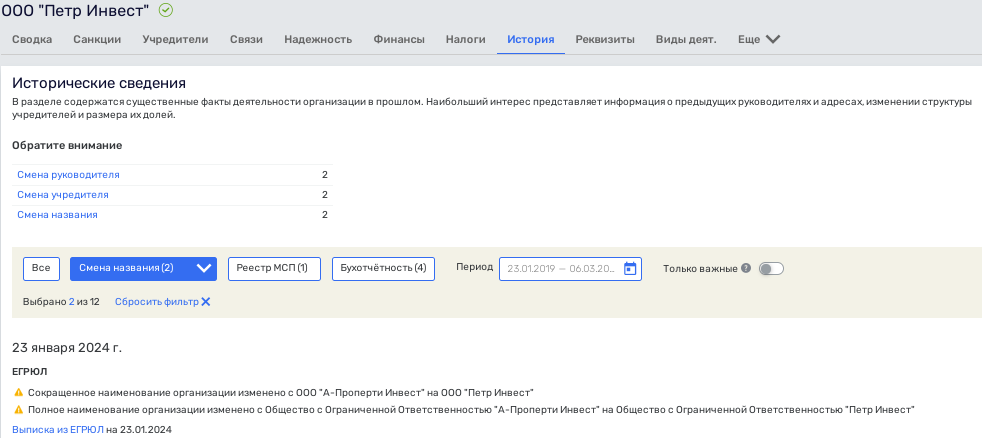Click the X icon to reset filter
The height and width of the screenshot is (438, 982).
[206, 301]
